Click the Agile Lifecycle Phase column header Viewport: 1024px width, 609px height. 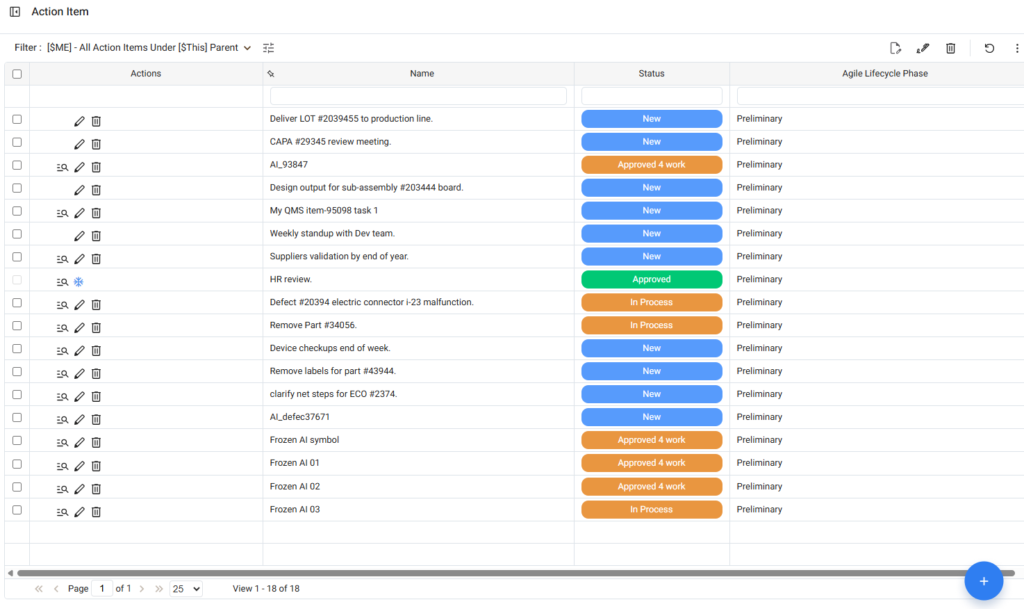(x=872, y=74)
